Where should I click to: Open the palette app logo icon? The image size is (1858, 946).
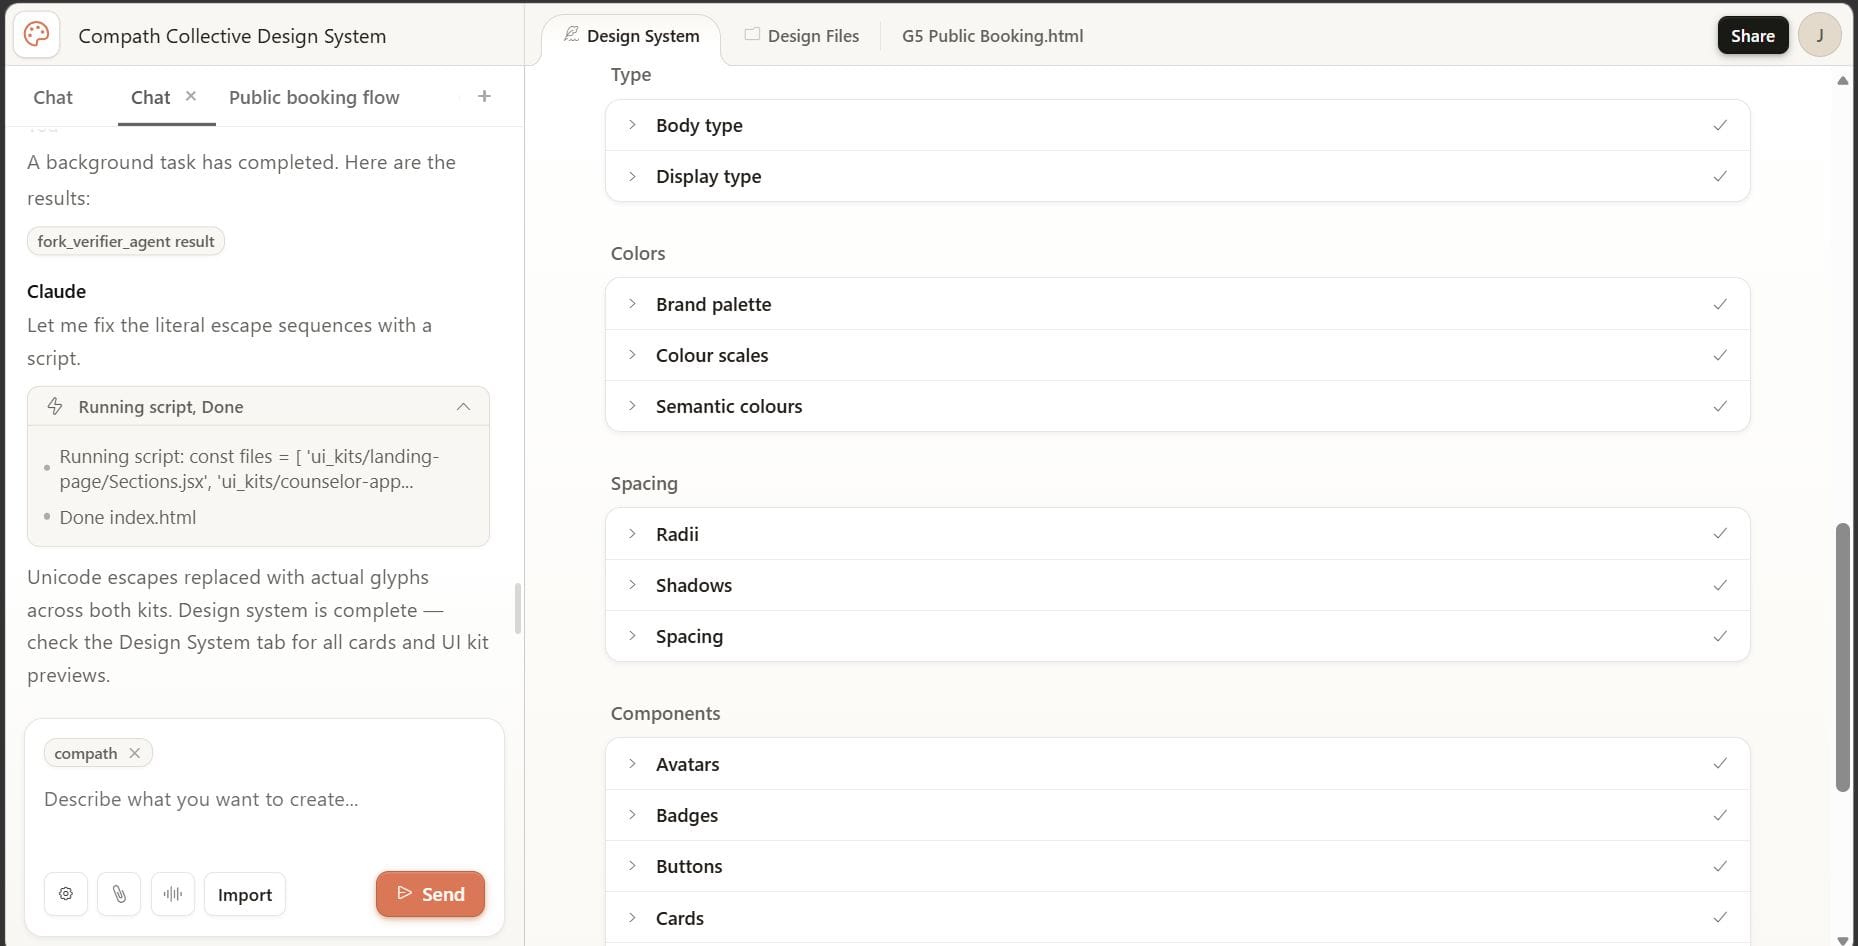[x=36, y=33]
